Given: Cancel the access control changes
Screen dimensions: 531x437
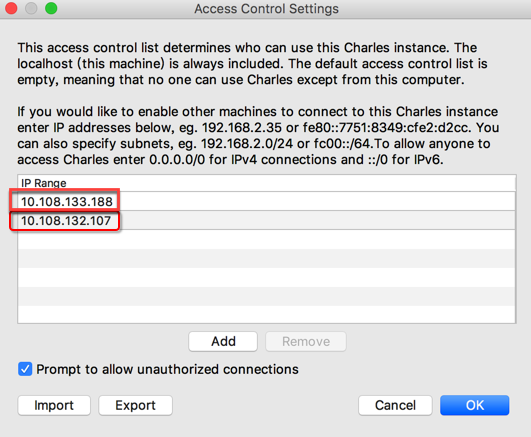Looking at the screenshot, I should (x=395, y=405).
